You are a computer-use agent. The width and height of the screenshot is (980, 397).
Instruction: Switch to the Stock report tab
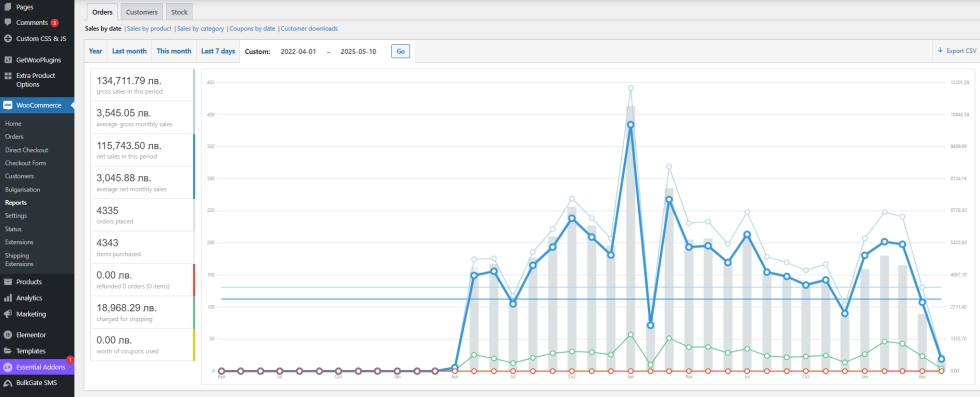point(179,12)
